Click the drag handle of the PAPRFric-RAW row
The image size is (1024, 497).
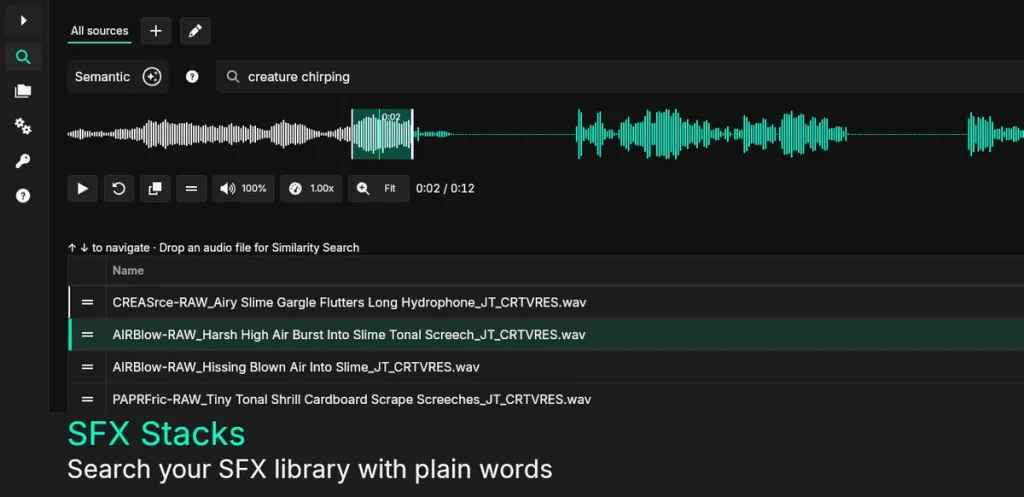[88, 399]
